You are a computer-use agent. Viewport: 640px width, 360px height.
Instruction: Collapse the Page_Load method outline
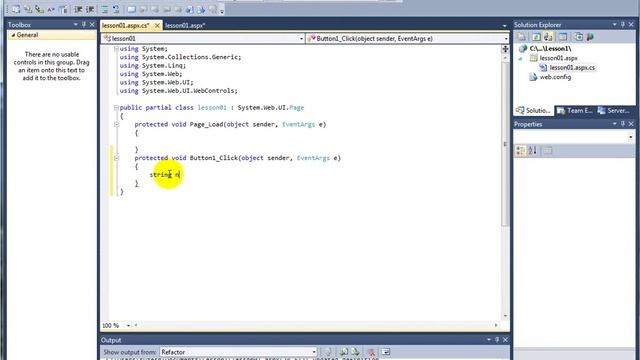click(116, 124)
